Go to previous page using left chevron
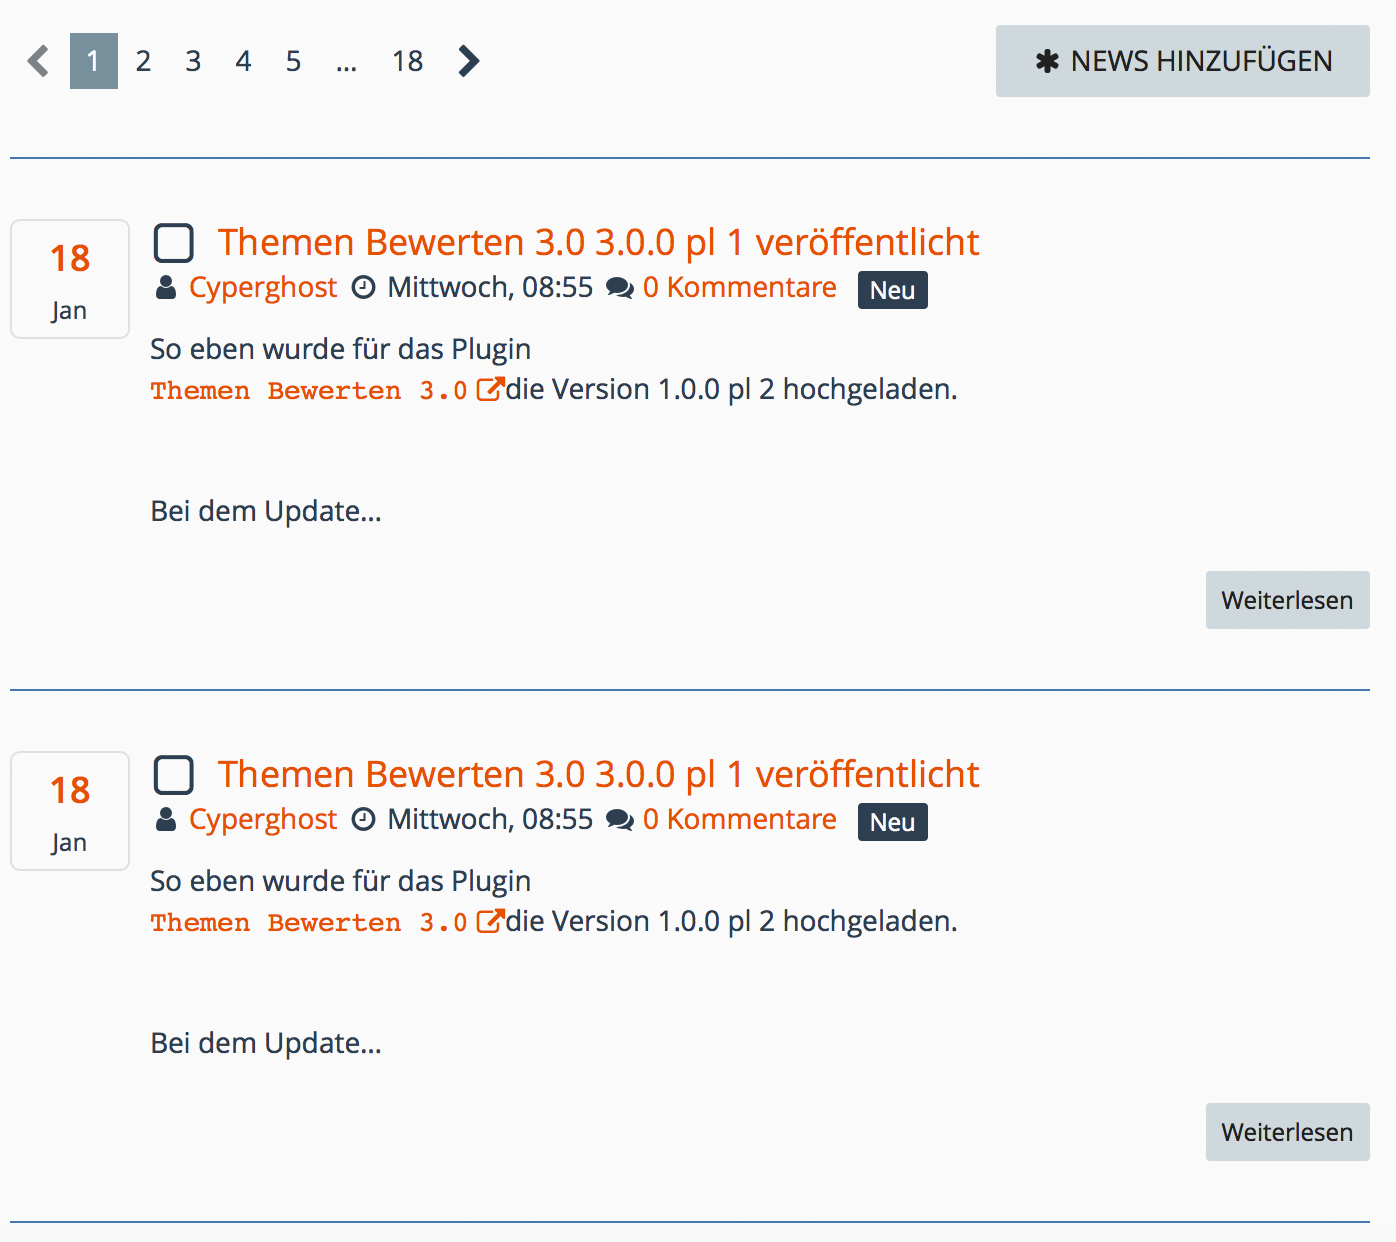 pos(38,61)
